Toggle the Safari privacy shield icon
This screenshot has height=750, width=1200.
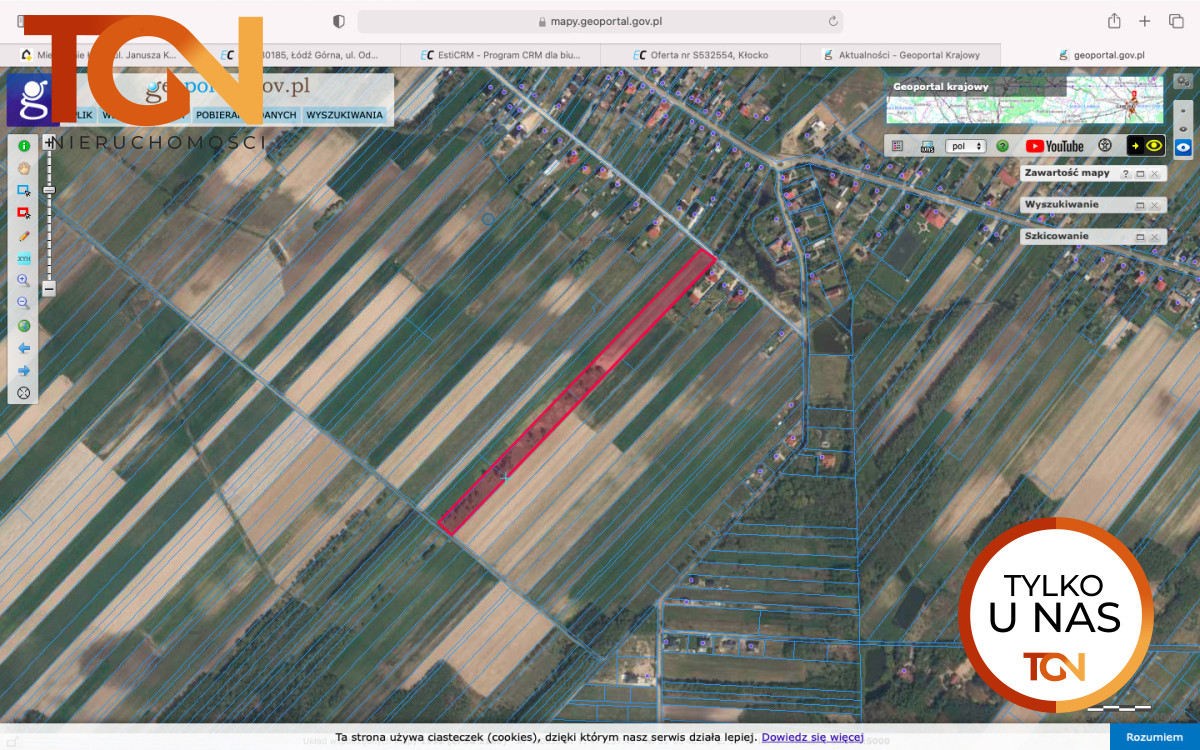point(338,21)
